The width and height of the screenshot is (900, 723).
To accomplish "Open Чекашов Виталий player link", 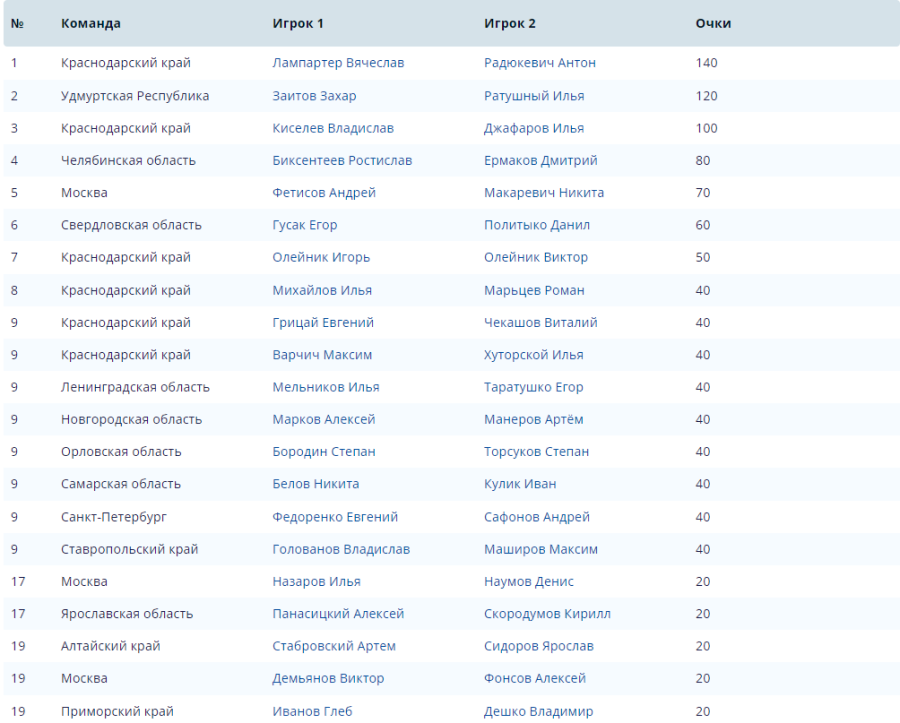I will click(x=541, y=322).
